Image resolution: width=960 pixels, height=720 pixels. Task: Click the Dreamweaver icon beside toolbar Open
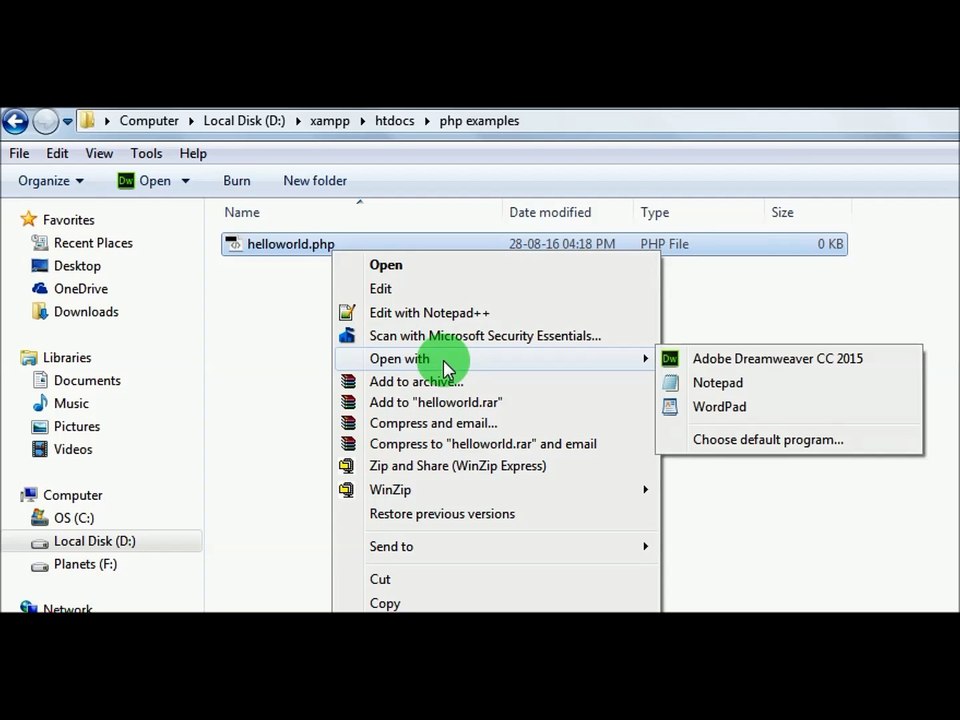(x=126, y=181)
